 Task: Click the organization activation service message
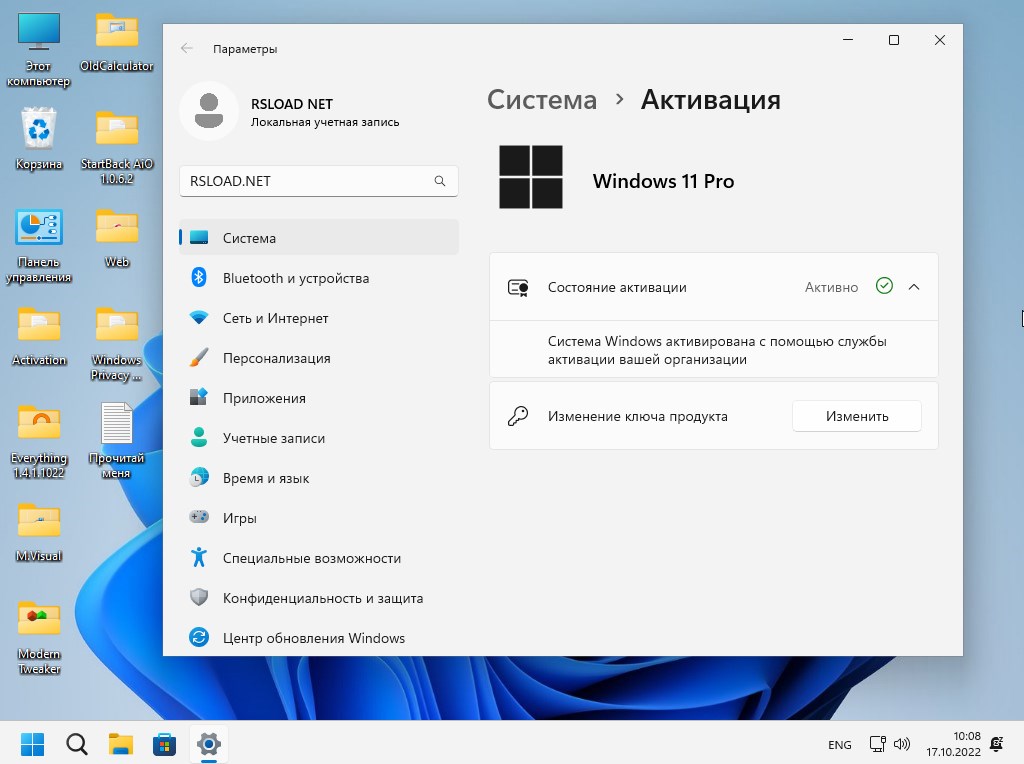[716, 350]
